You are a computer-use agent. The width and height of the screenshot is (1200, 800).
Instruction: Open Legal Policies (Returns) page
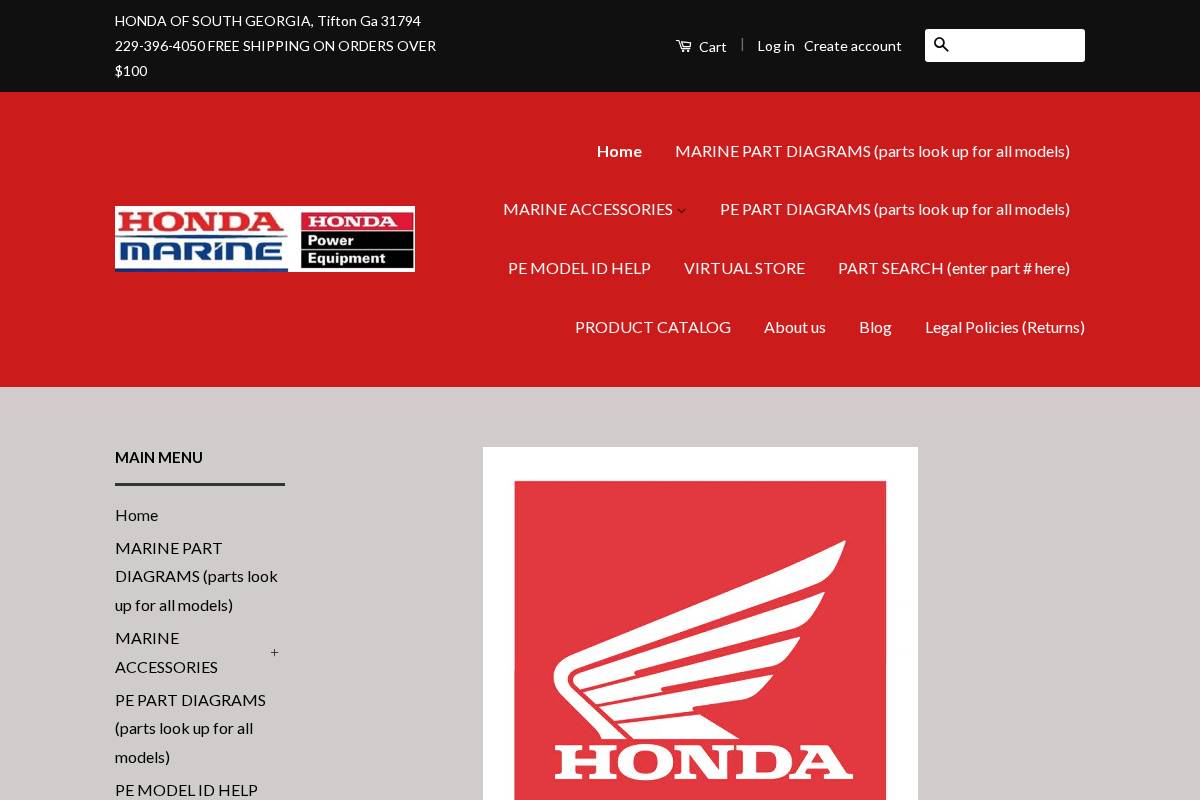point(1005,327)
